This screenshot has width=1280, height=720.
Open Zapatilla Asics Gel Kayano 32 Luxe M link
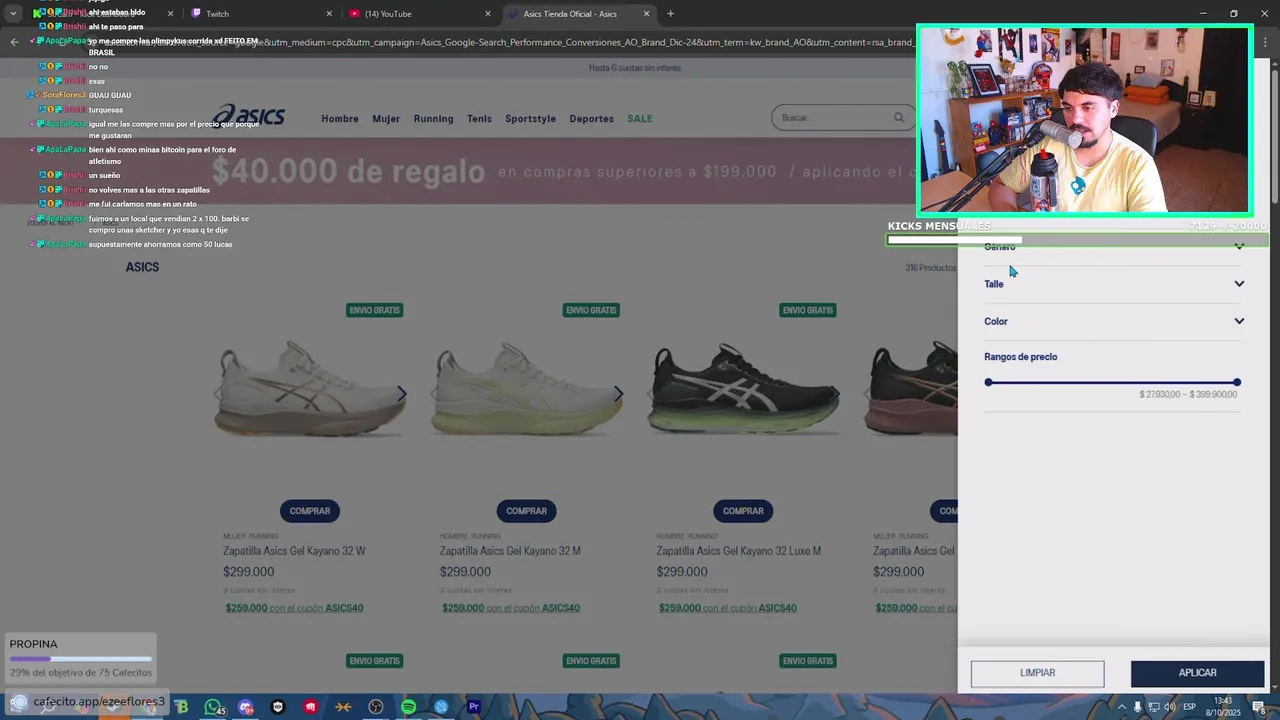coord(738,551)
